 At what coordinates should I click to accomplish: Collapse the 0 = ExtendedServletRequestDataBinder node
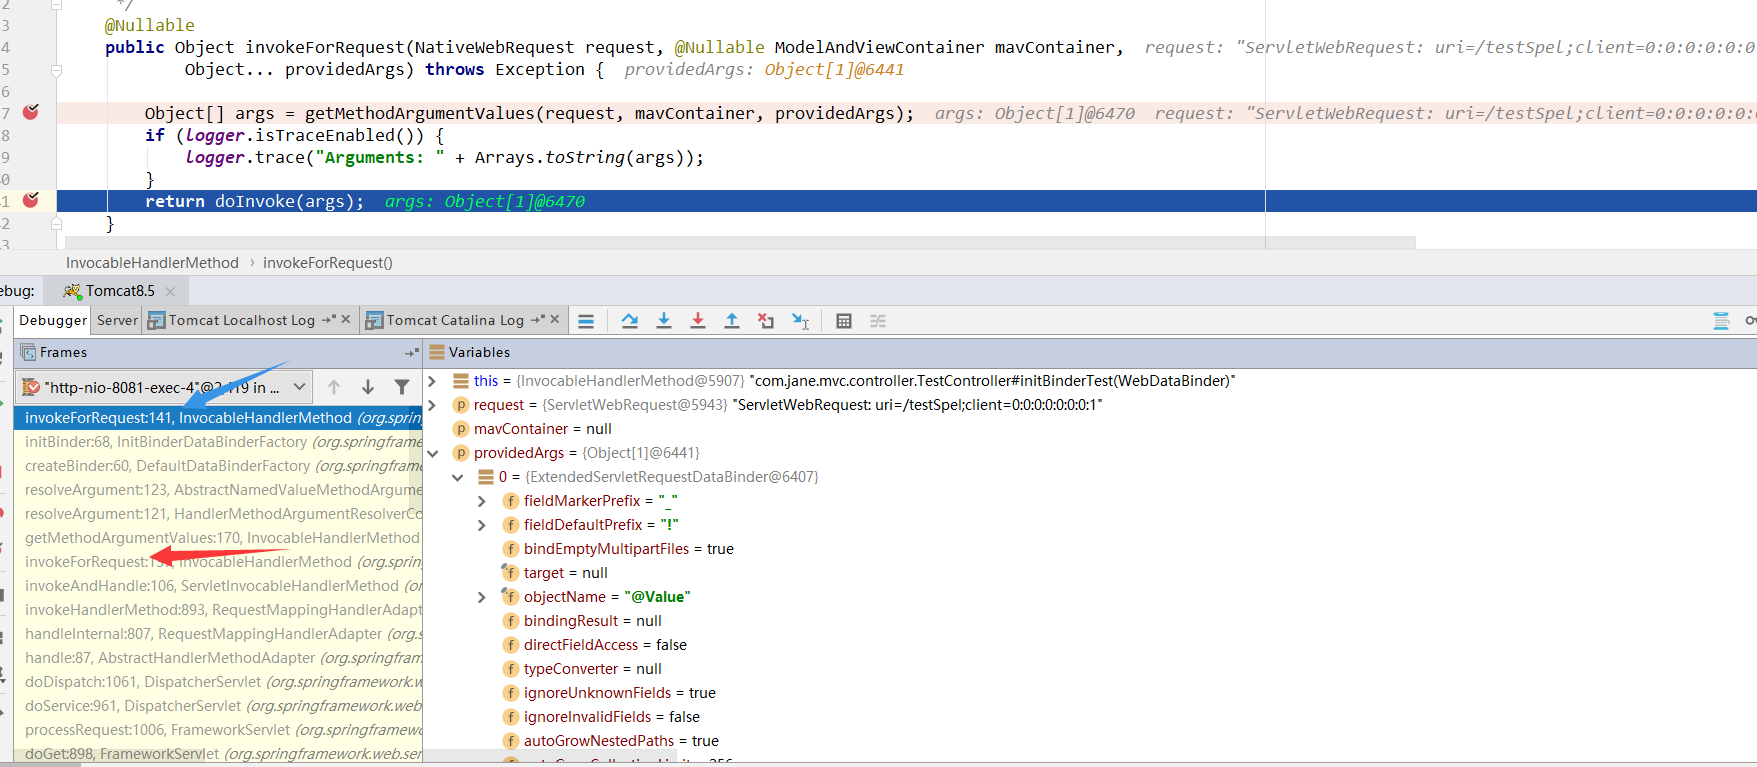457,477
